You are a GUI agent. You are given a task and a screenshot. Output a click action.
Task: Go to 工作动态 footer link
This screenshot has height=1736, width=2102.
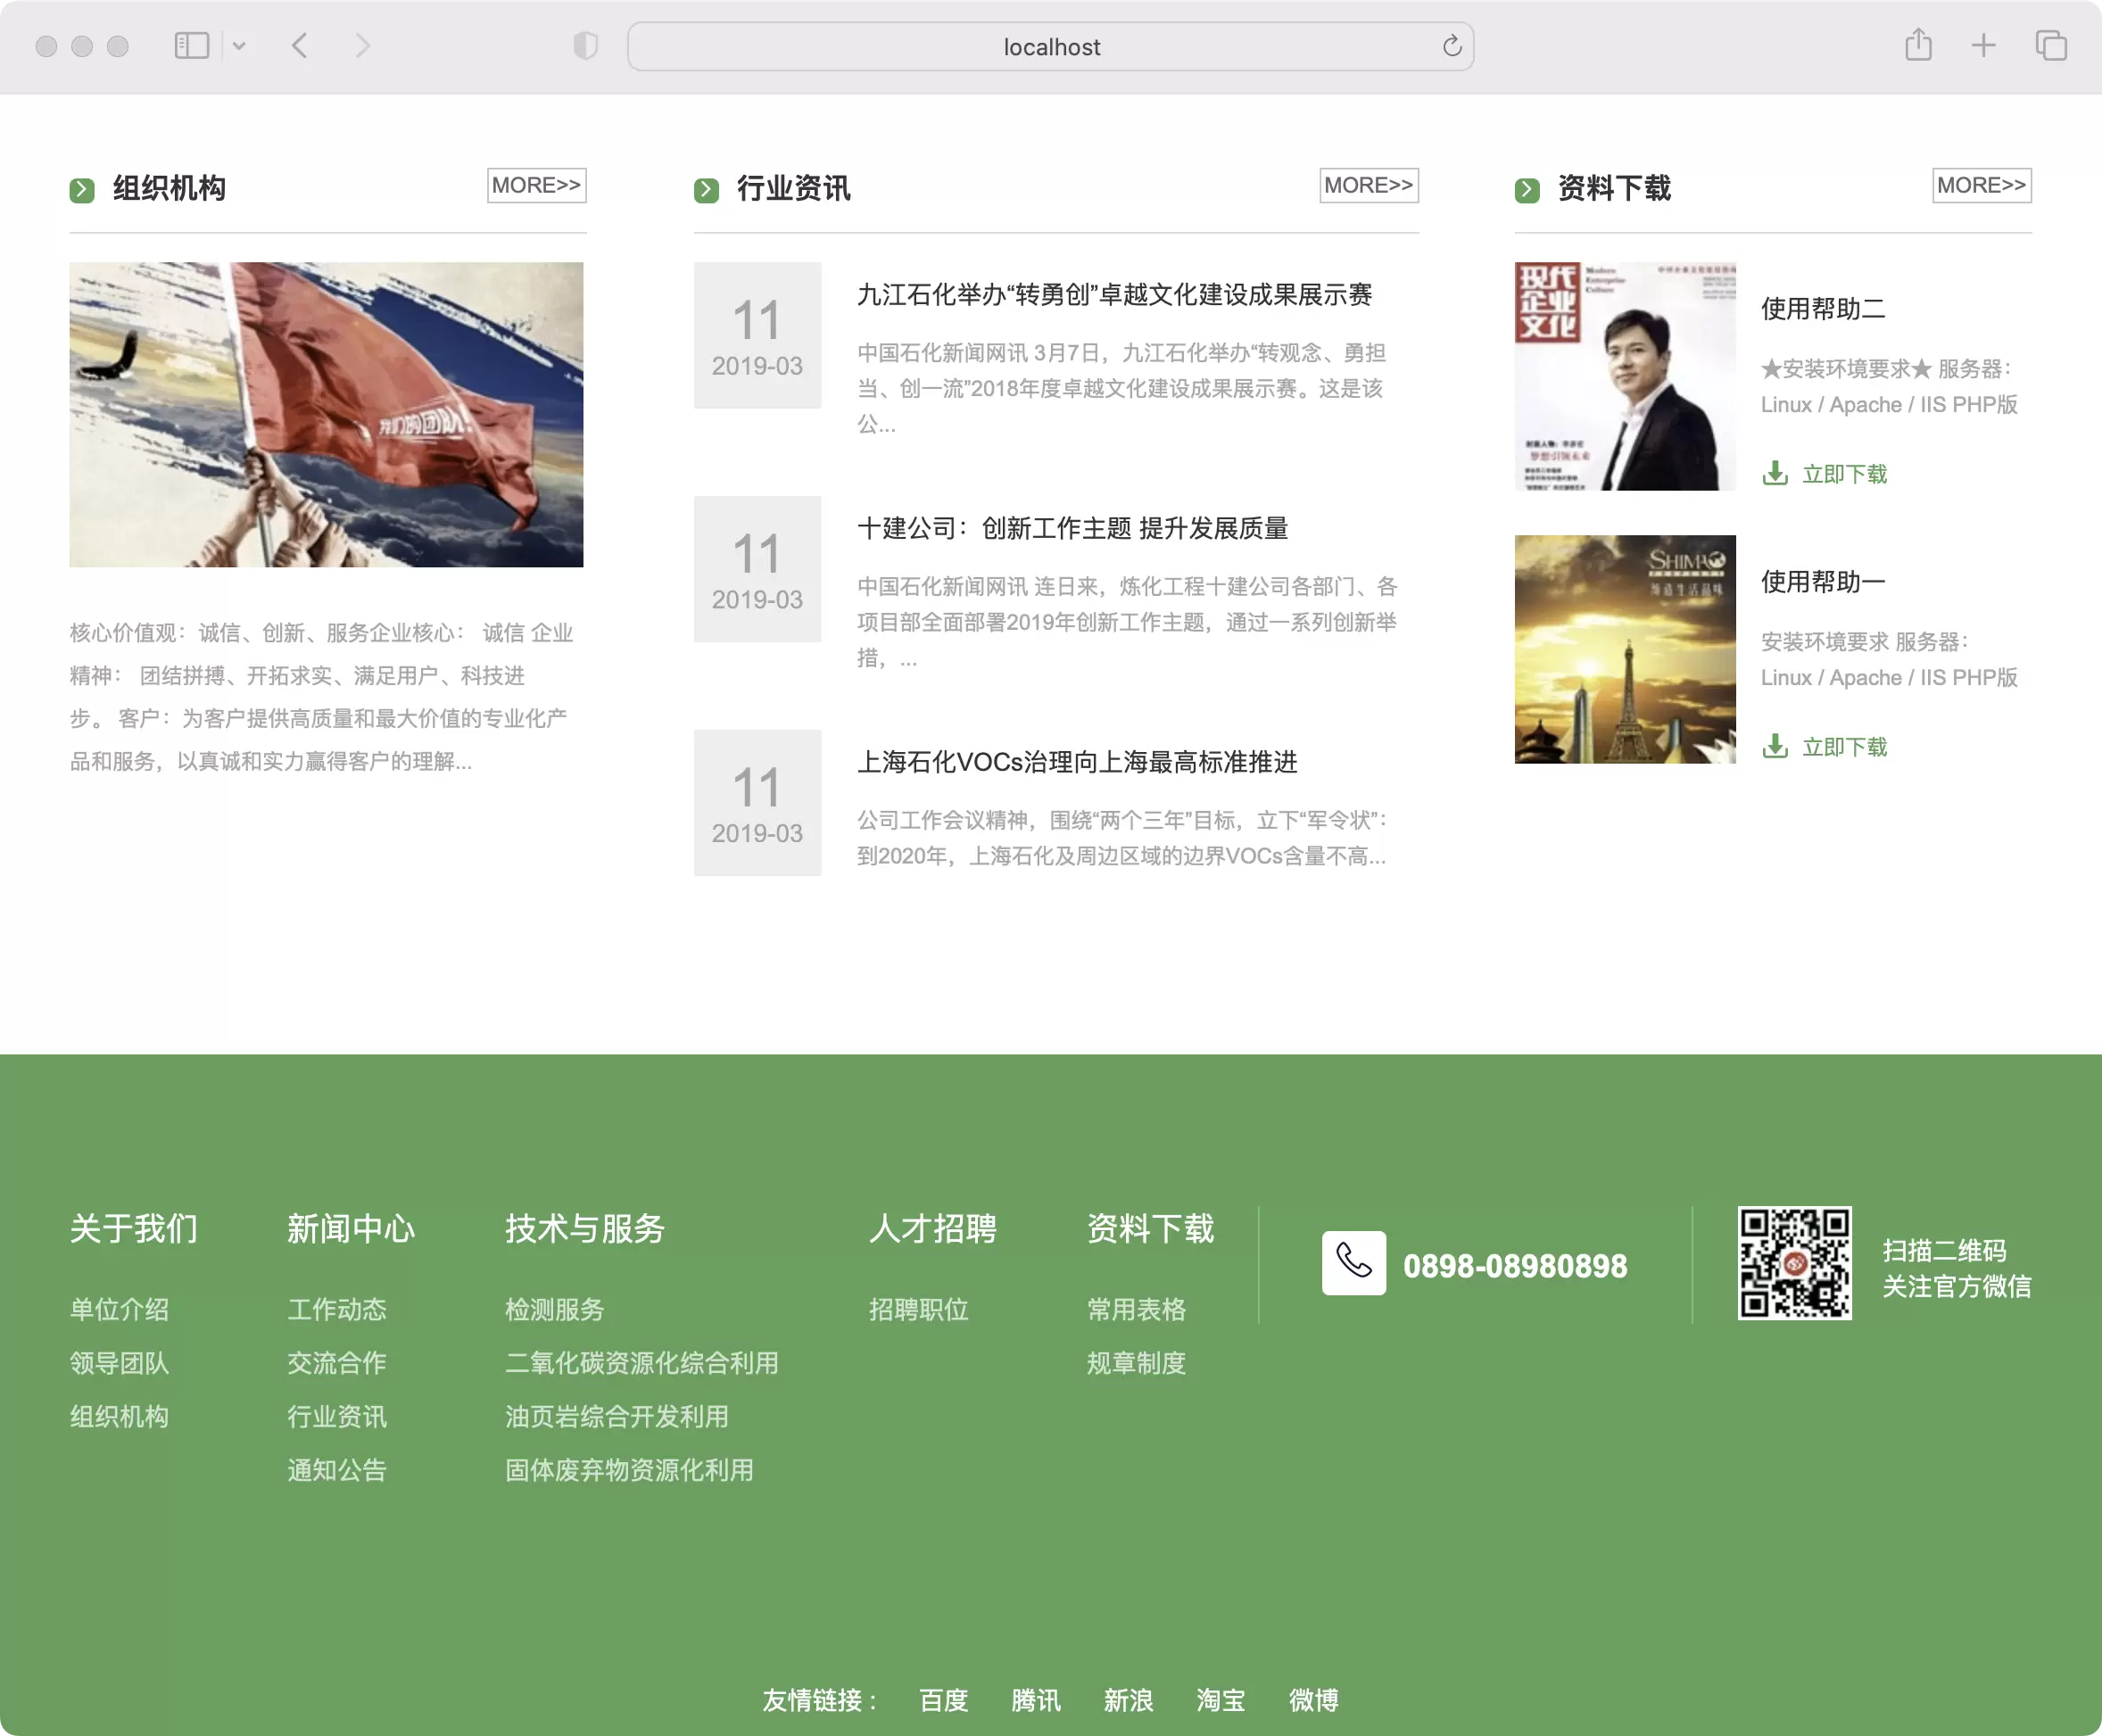[337, 1310]
